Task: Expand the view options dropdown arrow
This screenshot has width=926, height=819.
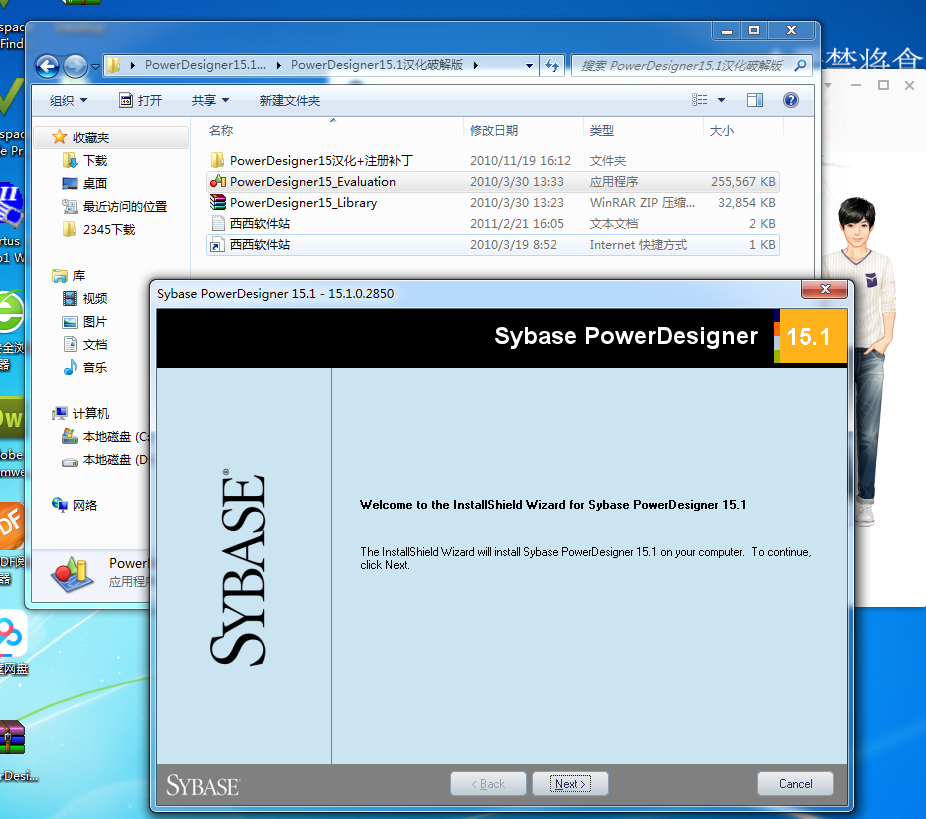Action: tap(721, 100)
